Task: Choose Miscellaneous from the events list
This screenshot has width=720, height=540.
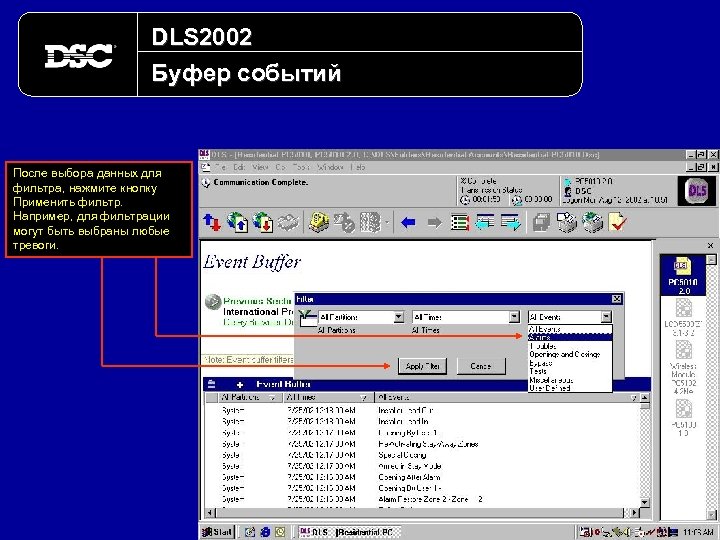Action: pos(570,380)
